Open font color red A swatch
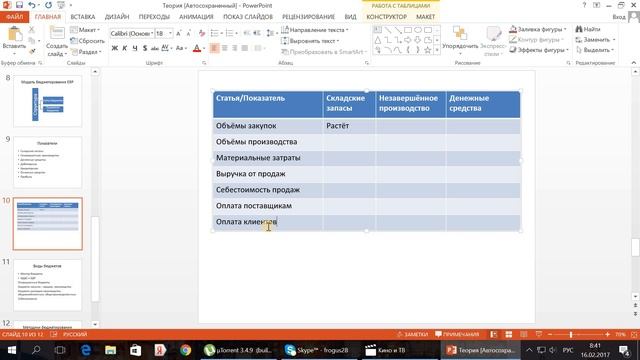 [x=197, y=48]
